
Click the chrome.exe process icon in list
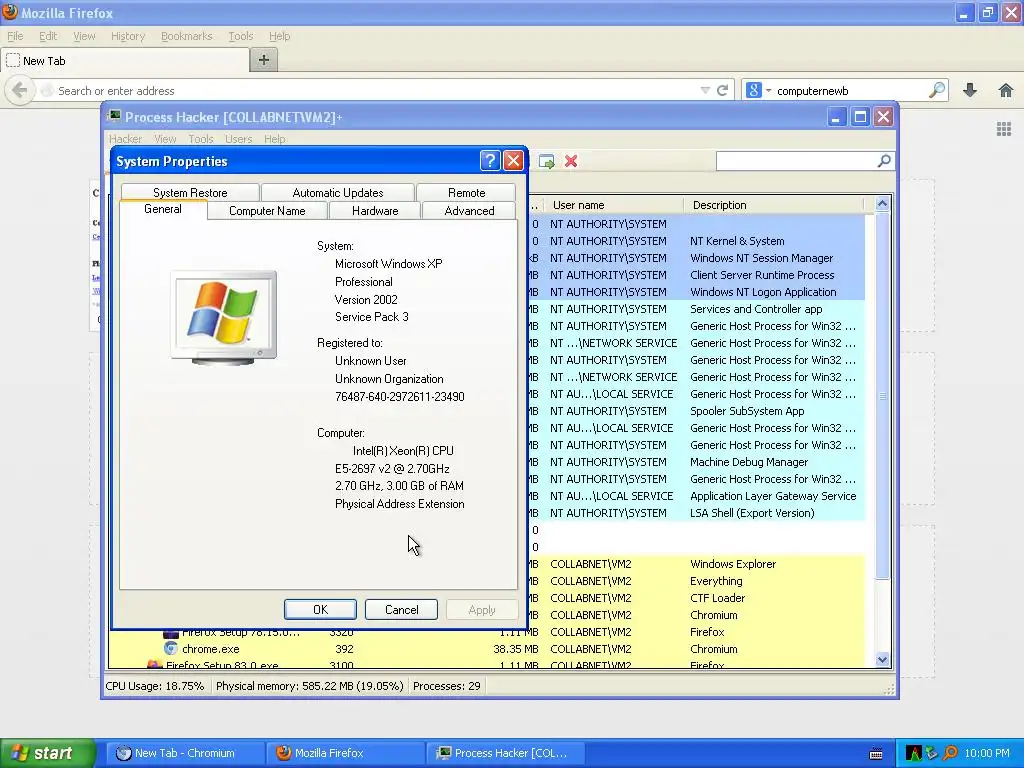pos(170,648)
